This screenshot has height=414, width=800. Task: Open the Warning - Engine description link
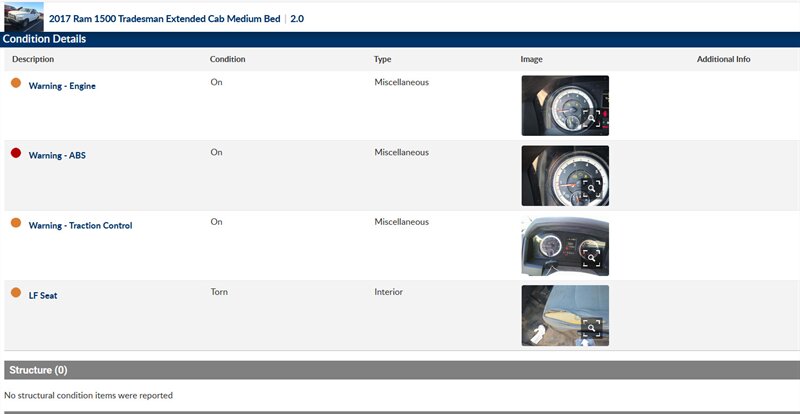(62, 86)
